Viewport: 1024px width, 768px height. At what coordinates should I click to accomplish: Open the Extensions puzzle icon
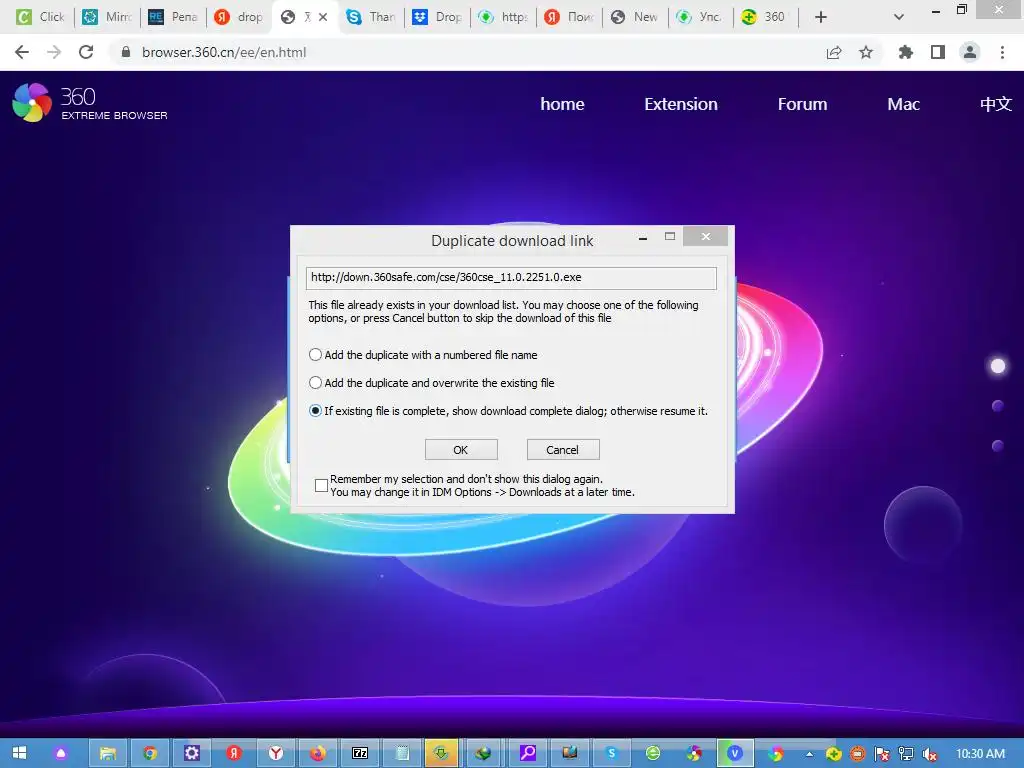point(905,52)
